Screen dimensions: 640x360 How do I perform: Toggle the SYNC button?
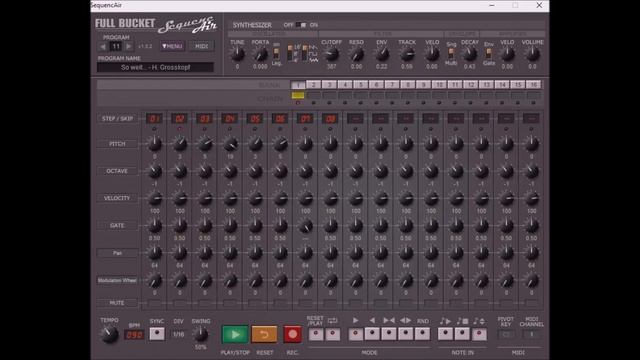157,333
